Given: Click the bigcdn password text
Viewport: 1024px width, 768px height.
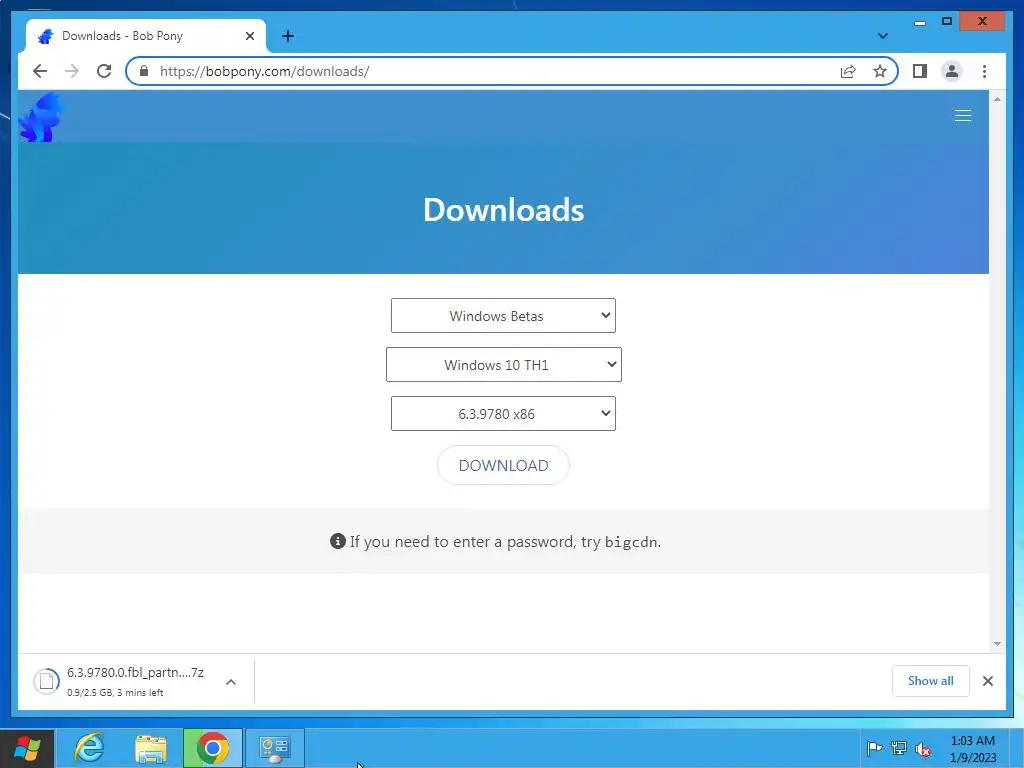Looking at the screenshot, I should click(631, 542).
